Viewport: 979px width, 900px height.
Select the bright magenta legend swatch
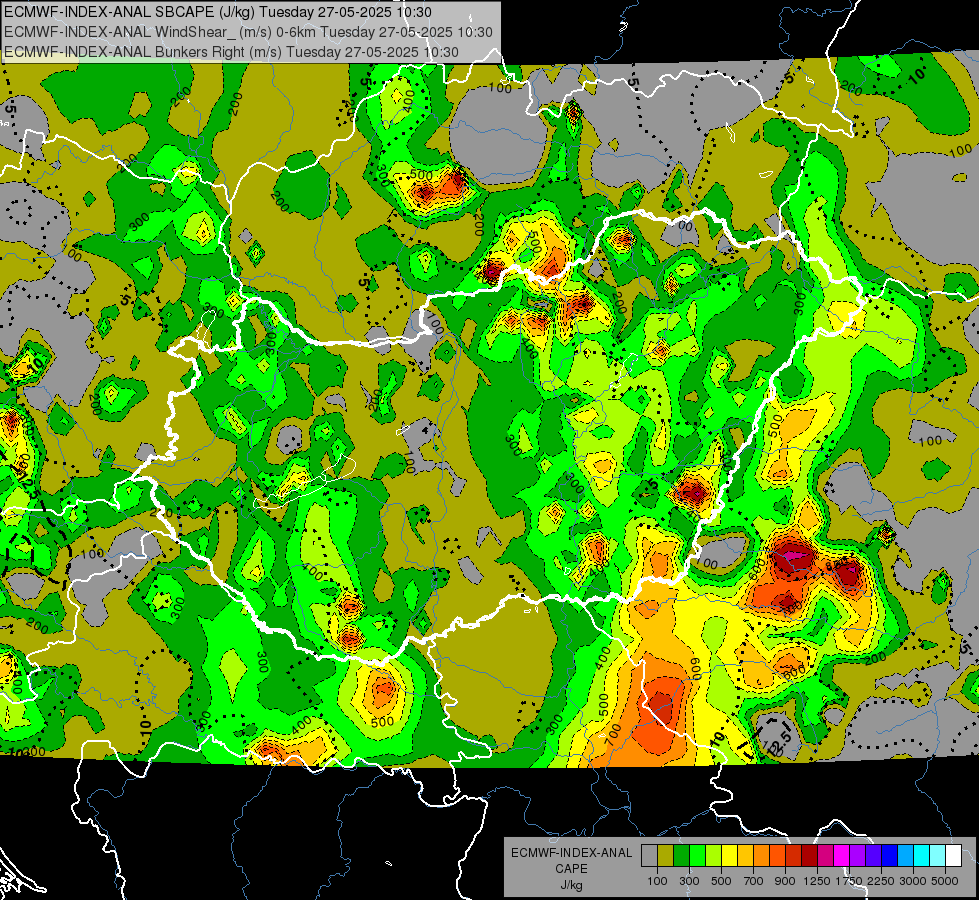click(842, 855)
